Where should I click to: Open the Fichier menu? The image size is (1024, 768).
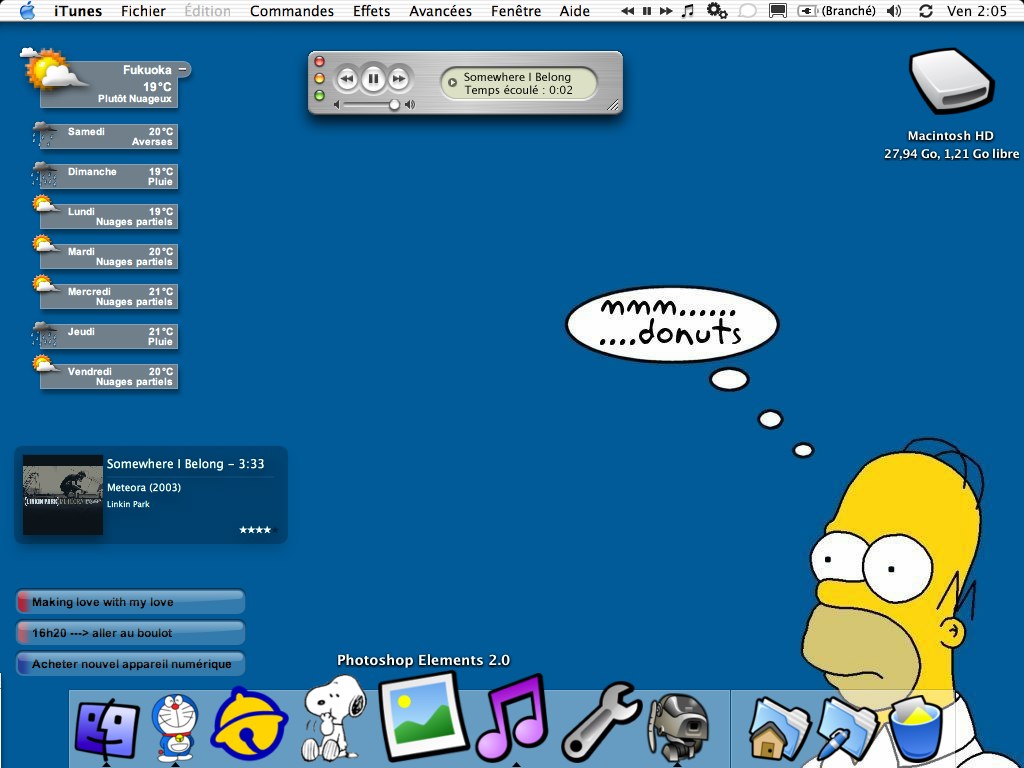pos(143,11)
